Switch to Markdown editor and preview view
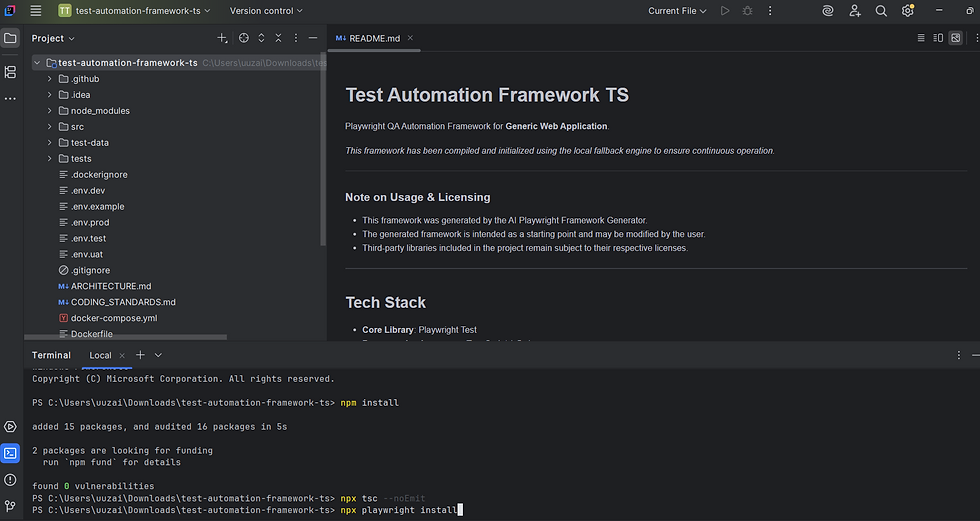The width and height of the screenshot is (980, 521). 938,38
